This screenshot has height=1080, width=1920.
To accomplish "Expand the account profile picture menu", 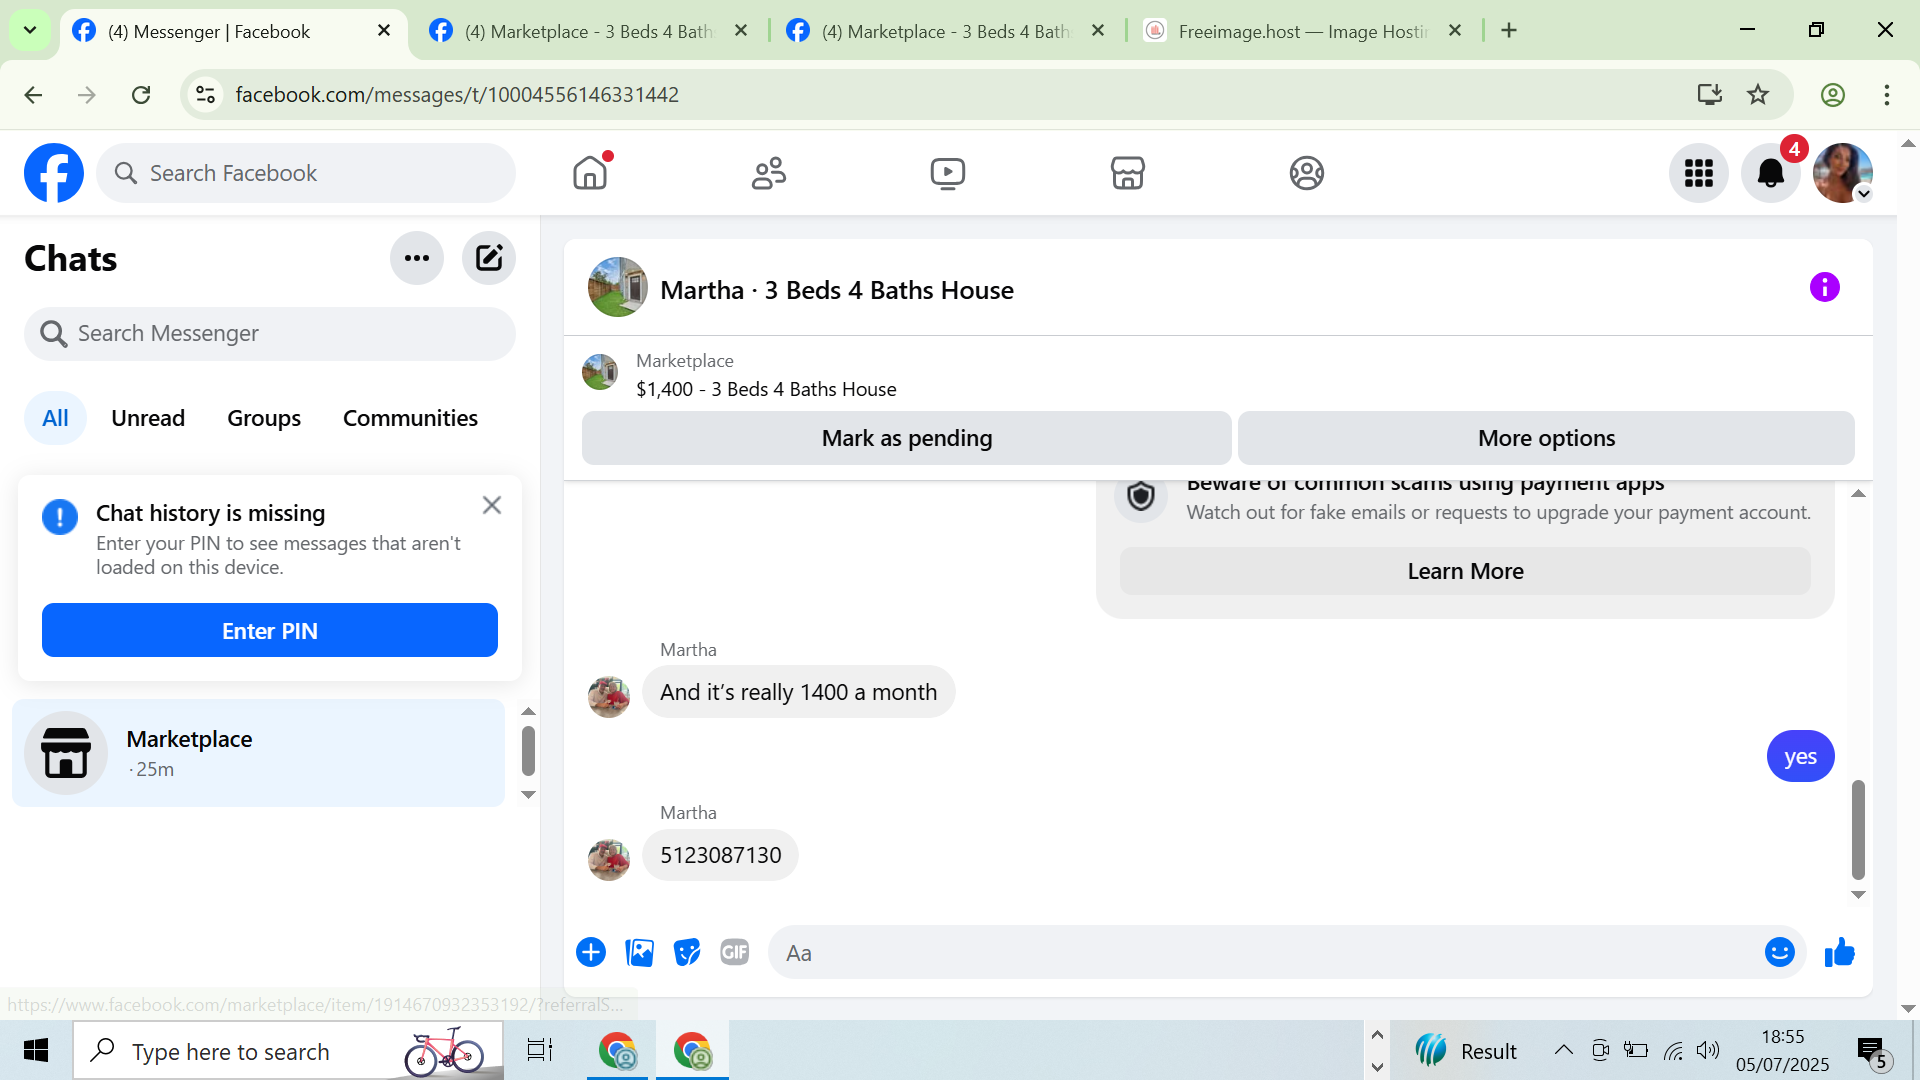I will point(1843,173).
